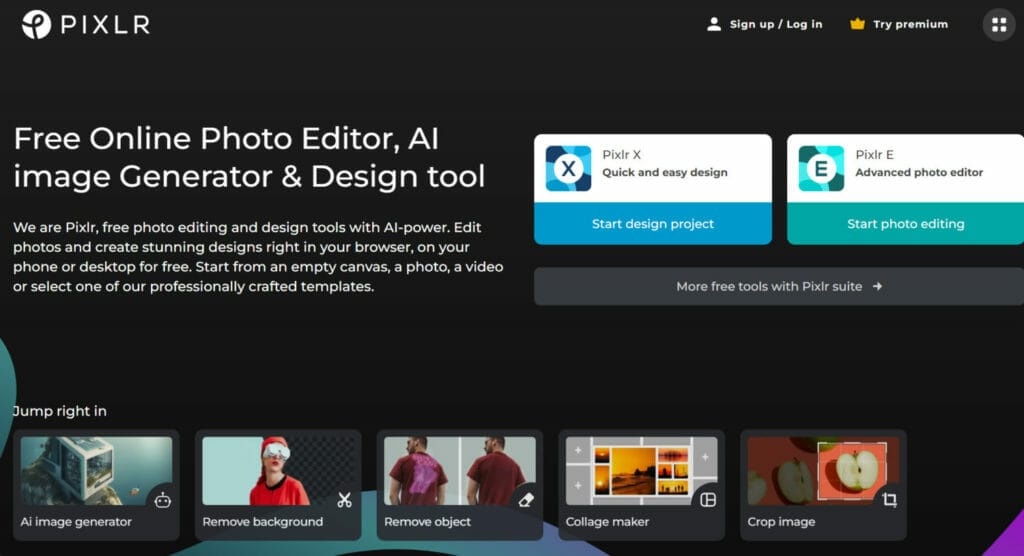Click the layout icon on Collage maker

[708, 500]
